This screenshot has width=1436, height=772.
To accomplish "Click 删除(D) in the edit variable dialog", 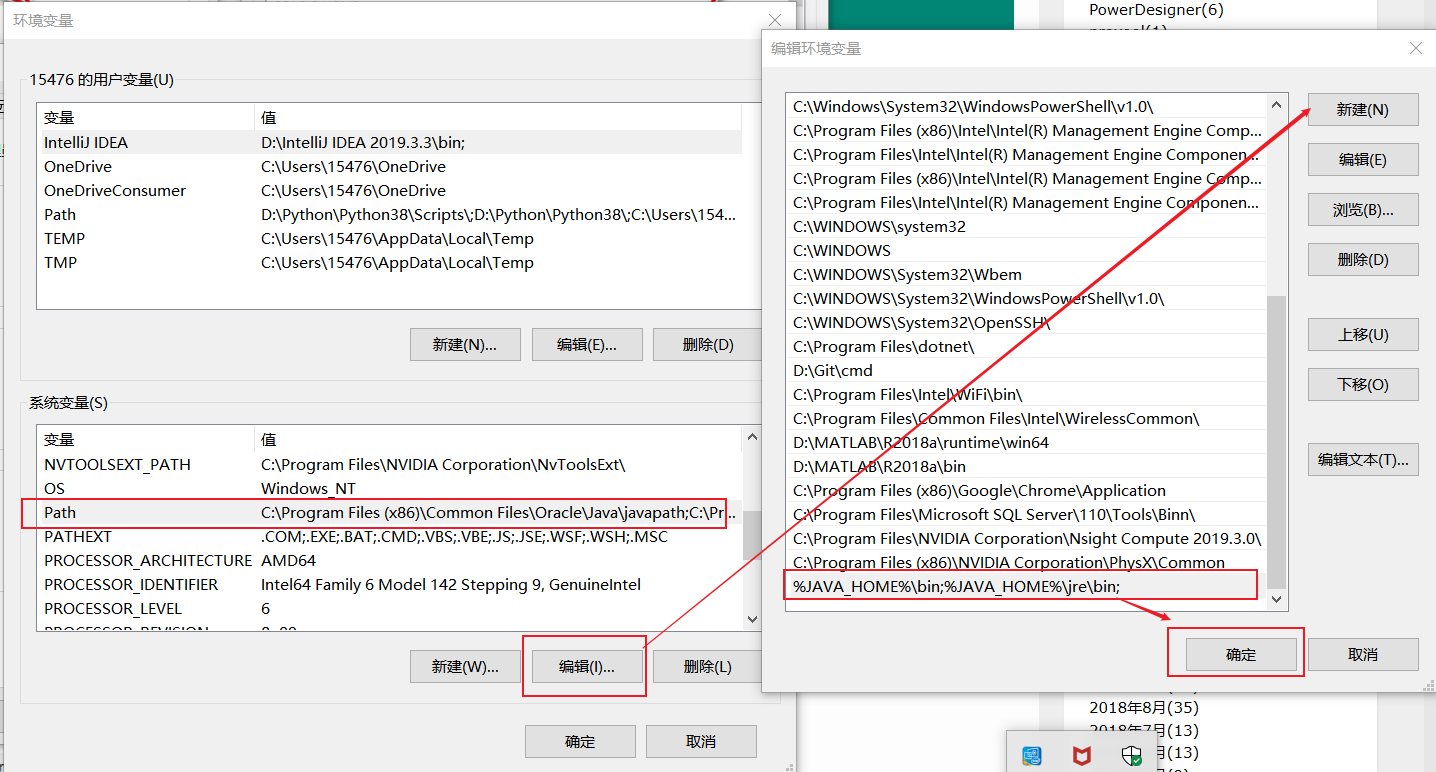I will click(1363, 260).
